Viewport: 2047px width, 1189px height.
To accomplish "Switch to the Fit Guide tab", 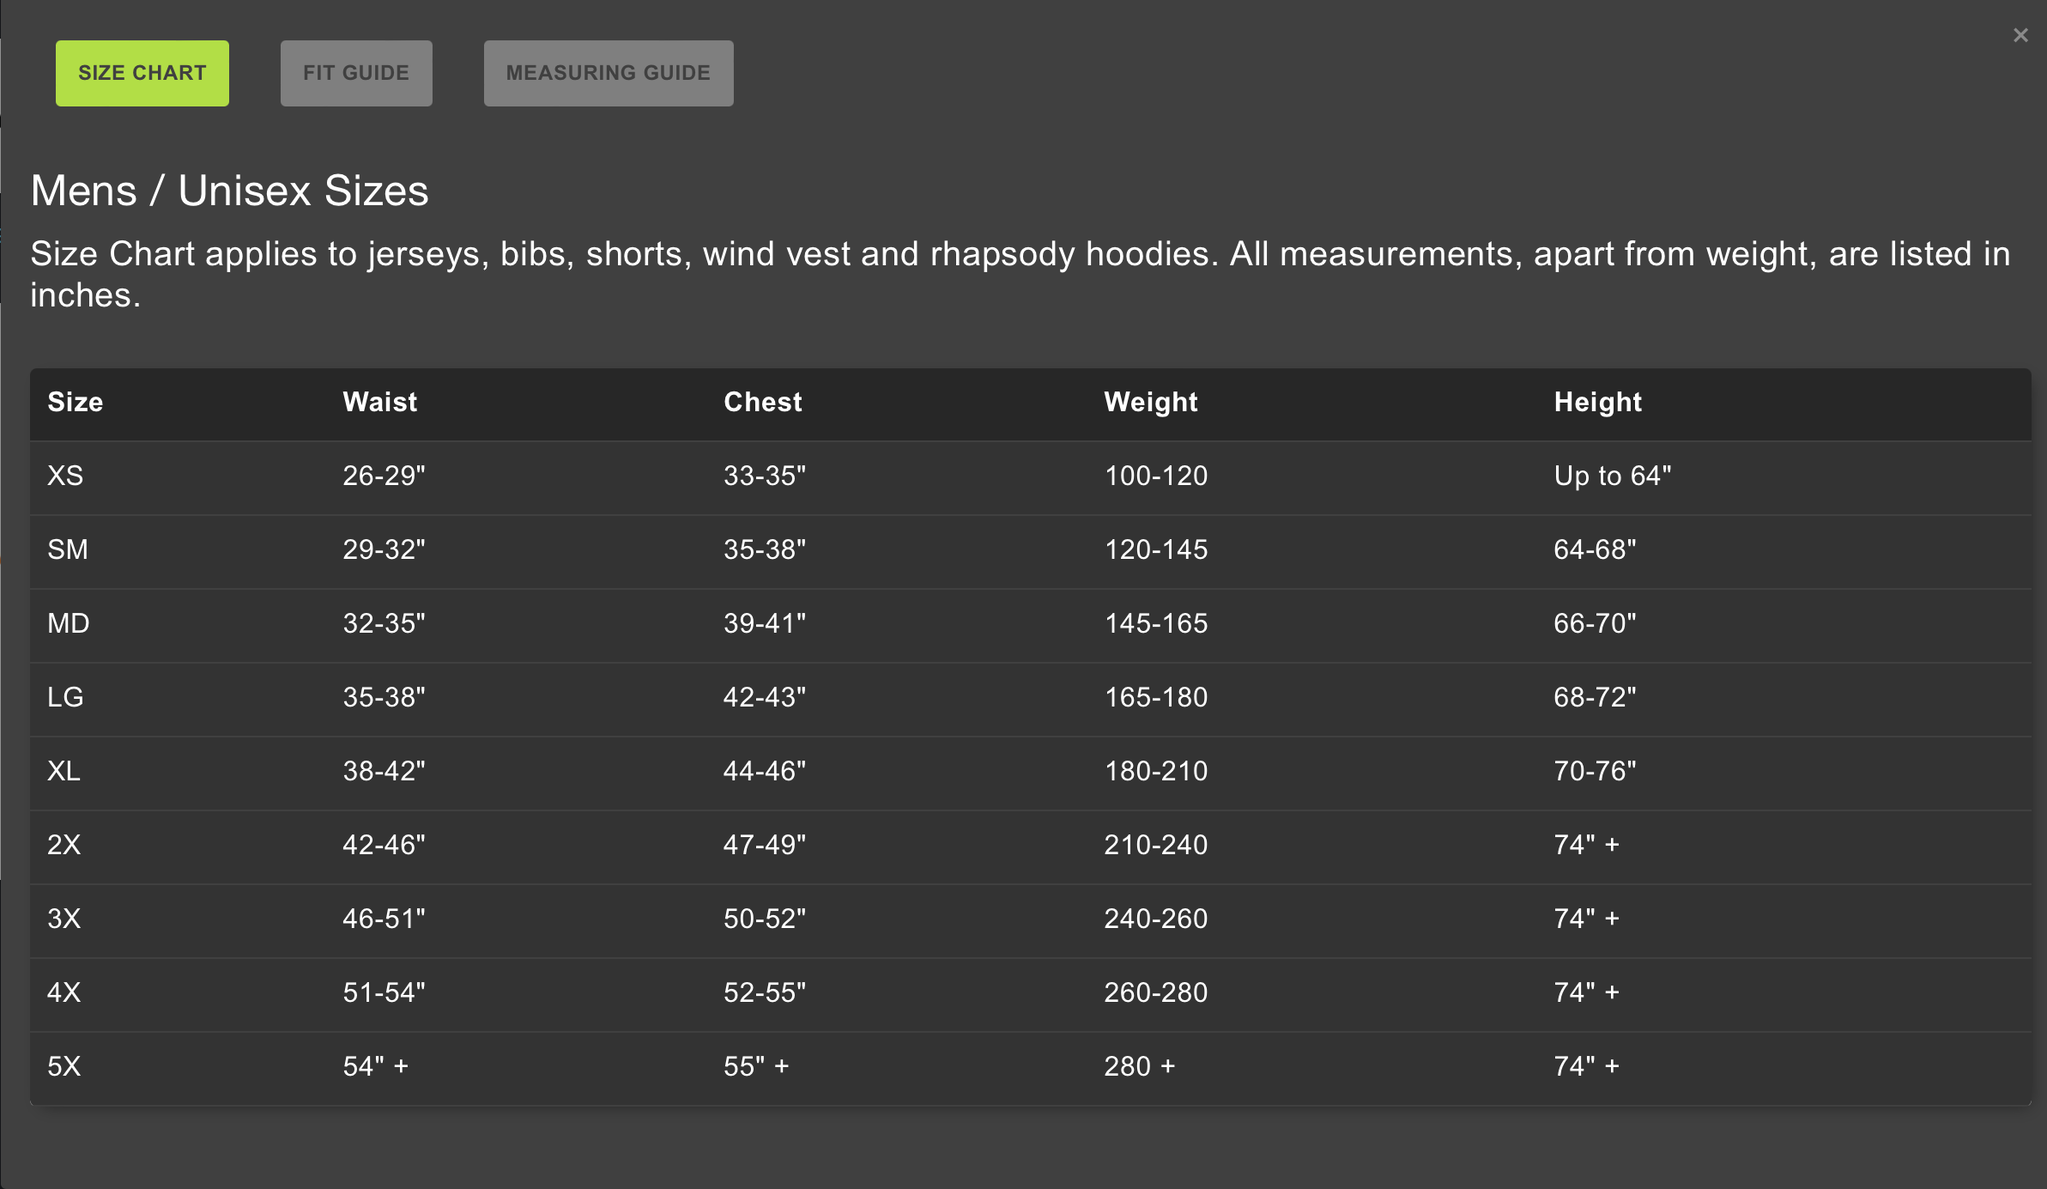I will coord(356,73).
